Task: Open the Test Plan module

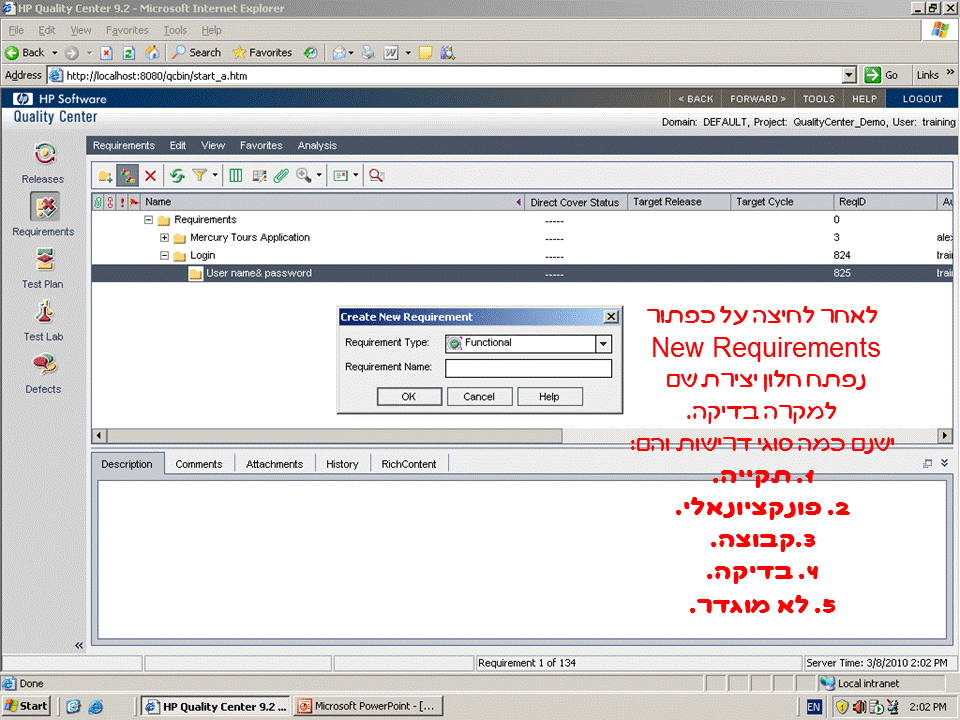Action: coord(43,268)
